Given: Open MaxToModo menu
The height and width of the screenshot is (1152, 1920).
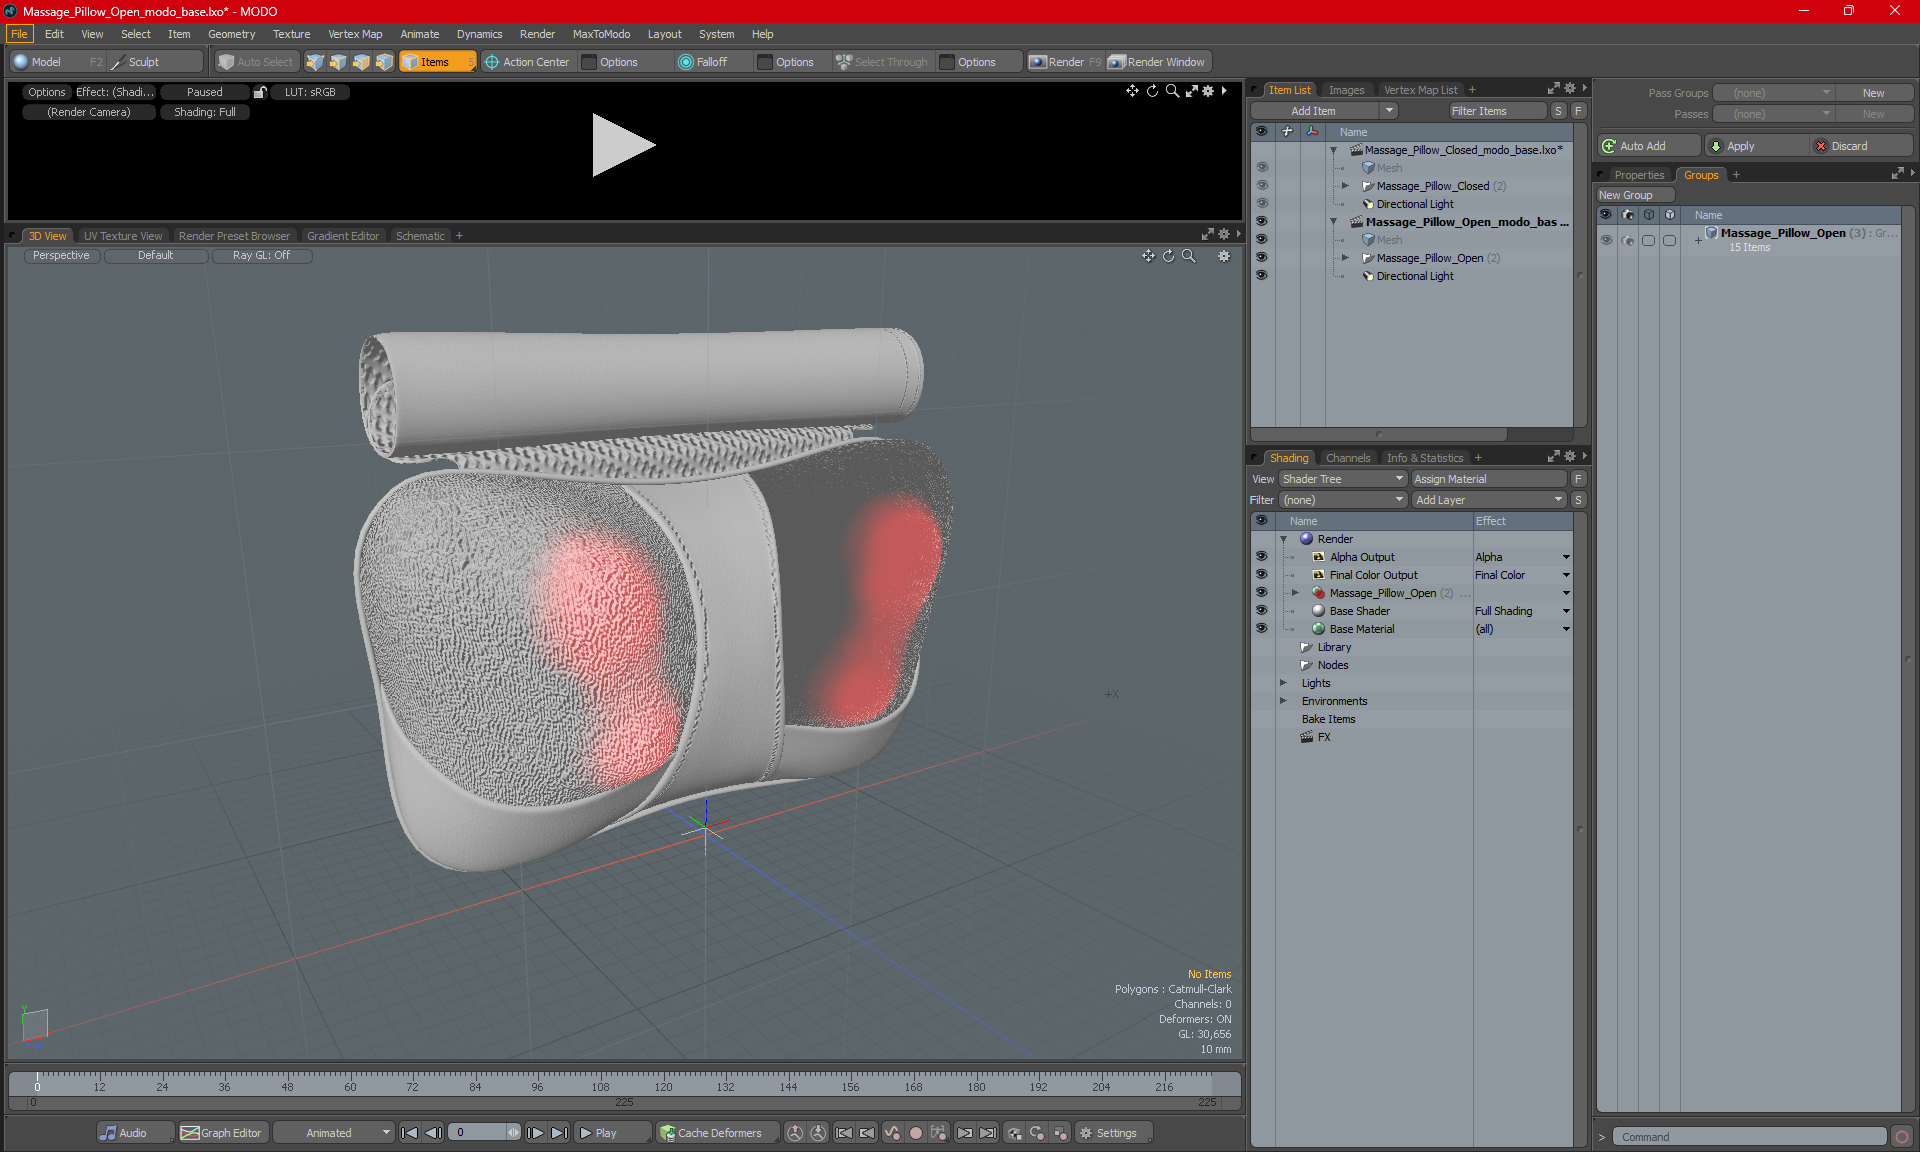Looking at the screenshot, I should coord(601,34).
